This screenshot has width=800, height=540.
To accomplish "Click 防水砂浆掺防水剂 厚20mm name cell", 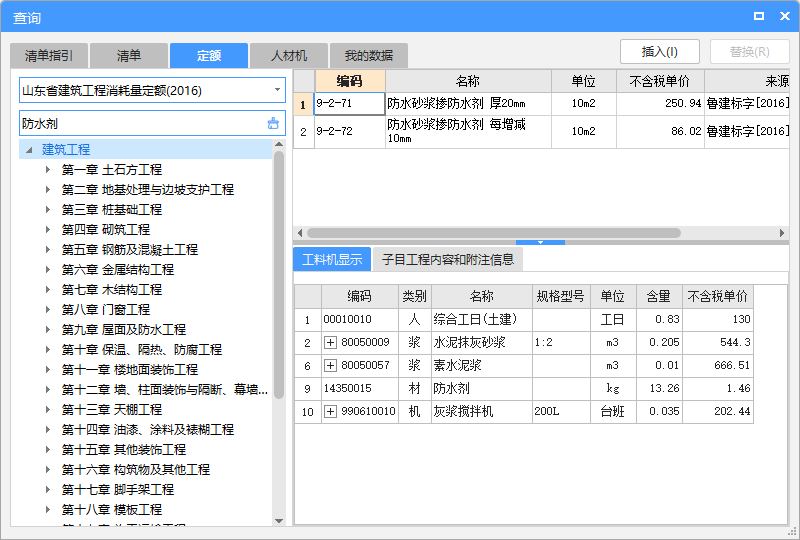I will 468,104.
